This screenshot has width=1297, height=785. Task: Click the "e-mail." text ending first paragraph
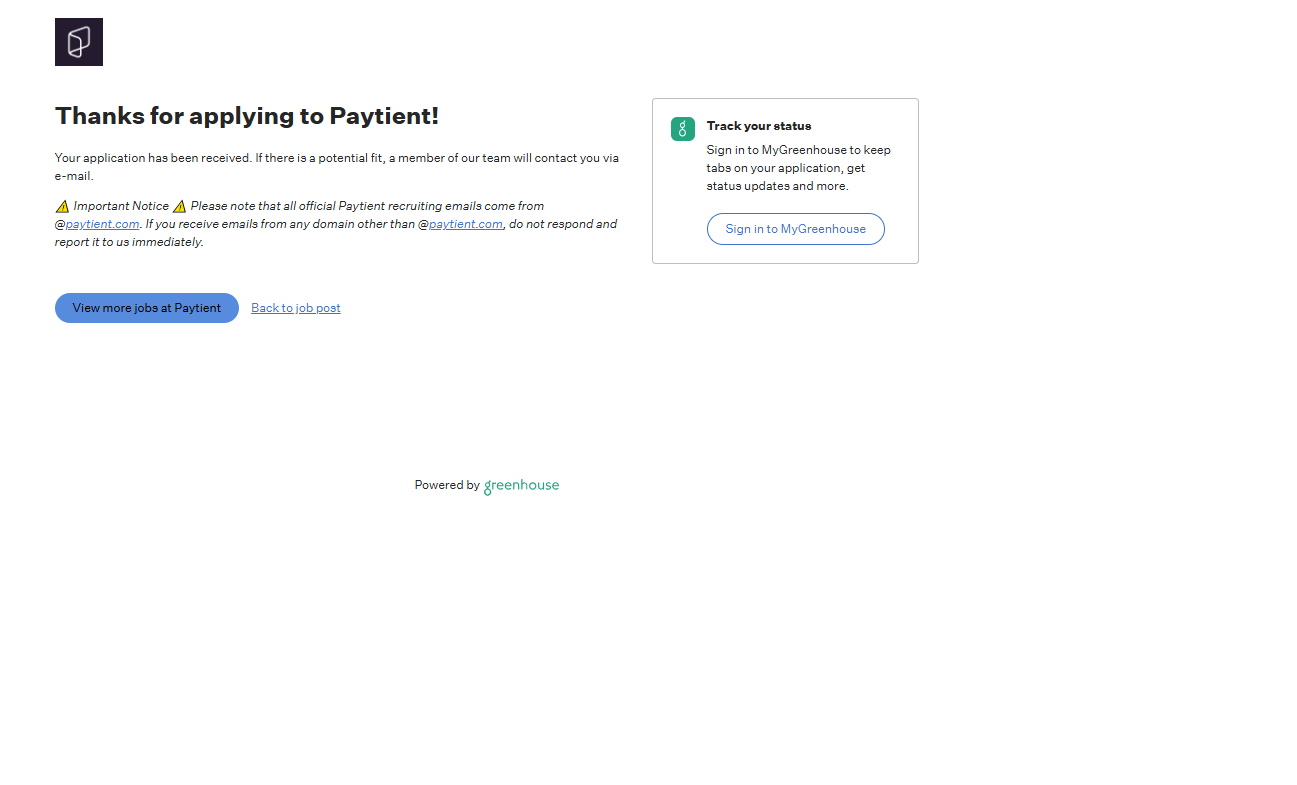[74, 176]
